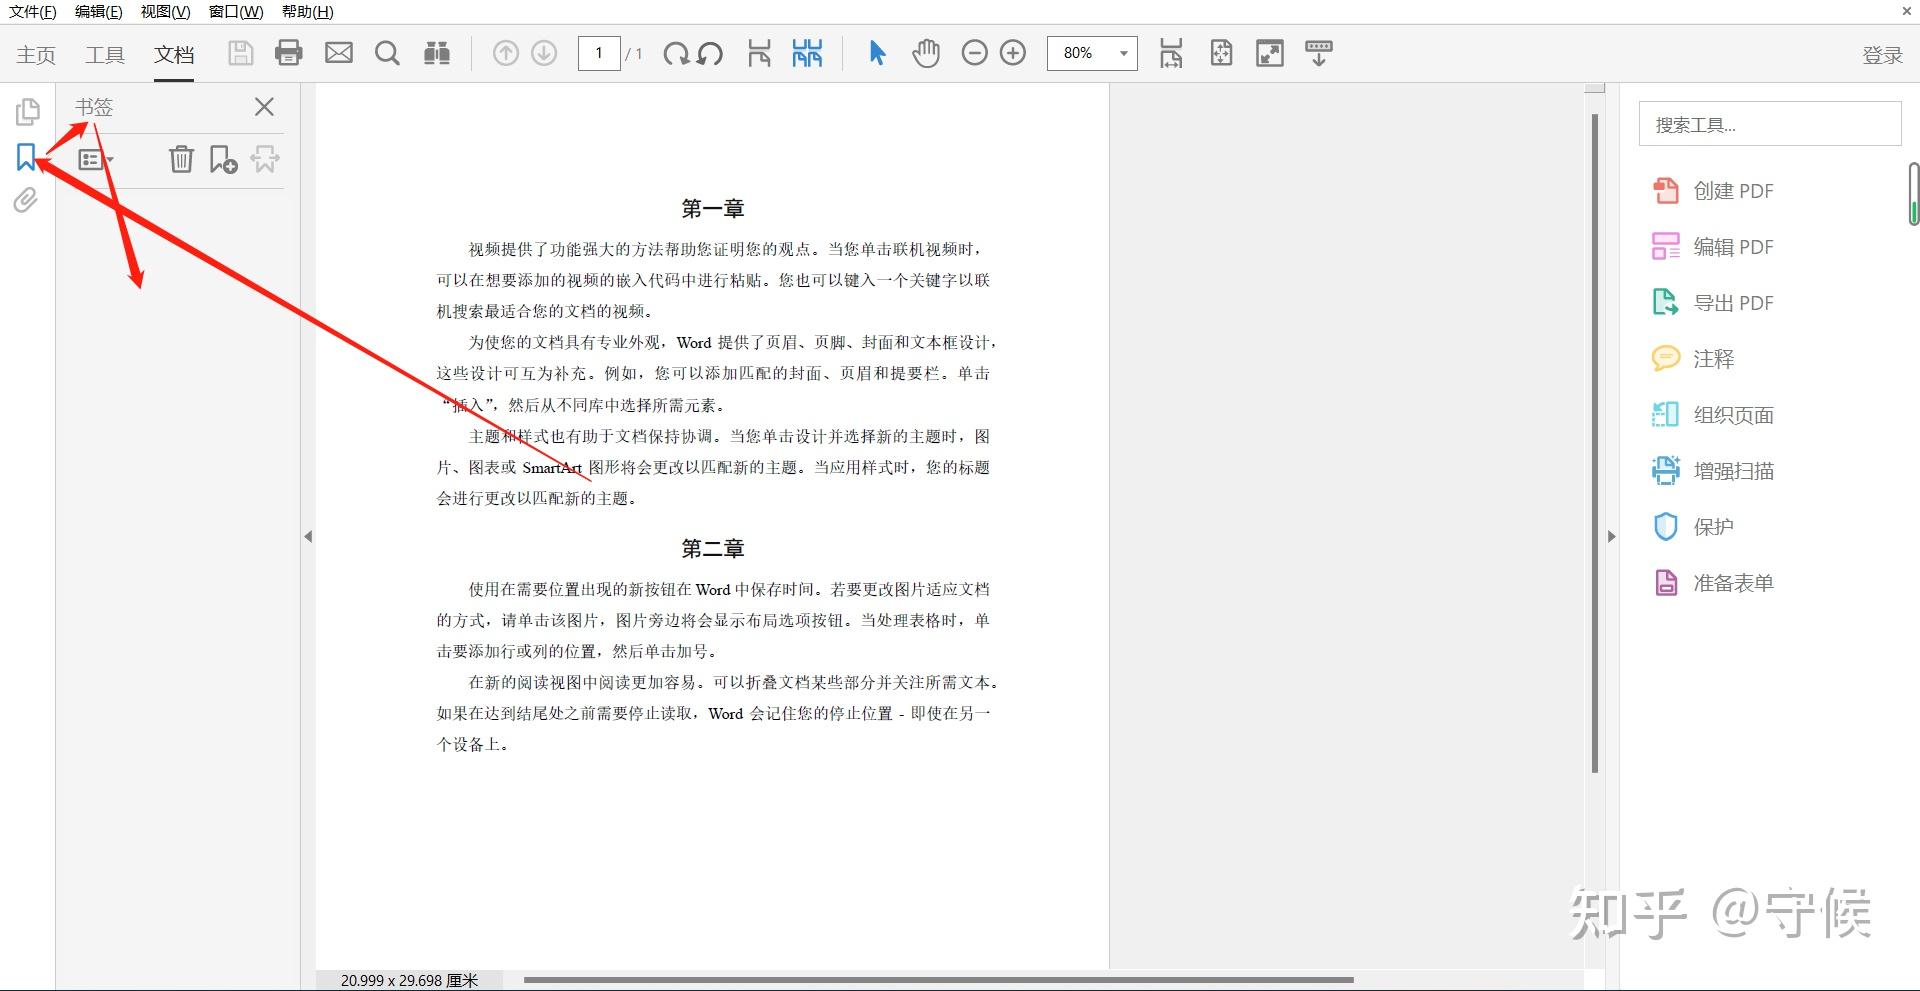Send file by email via envelope icon
Image resolution: width=1920 pixels, height=991 pixels.
[339, 53]
